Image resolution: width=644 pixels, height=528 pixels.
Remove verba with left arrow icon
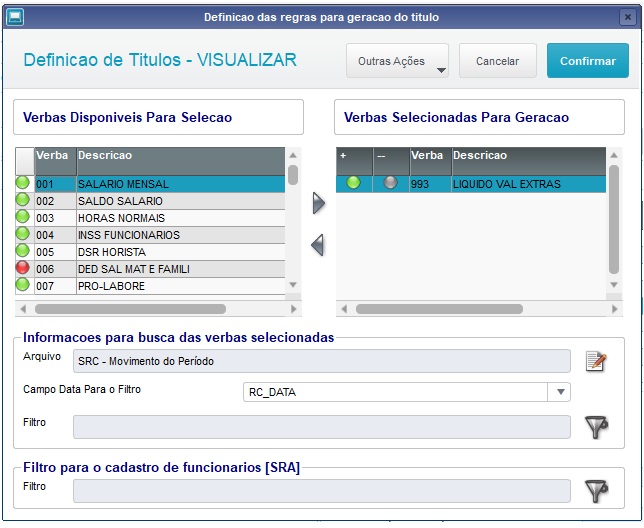(x=317, y=245)
